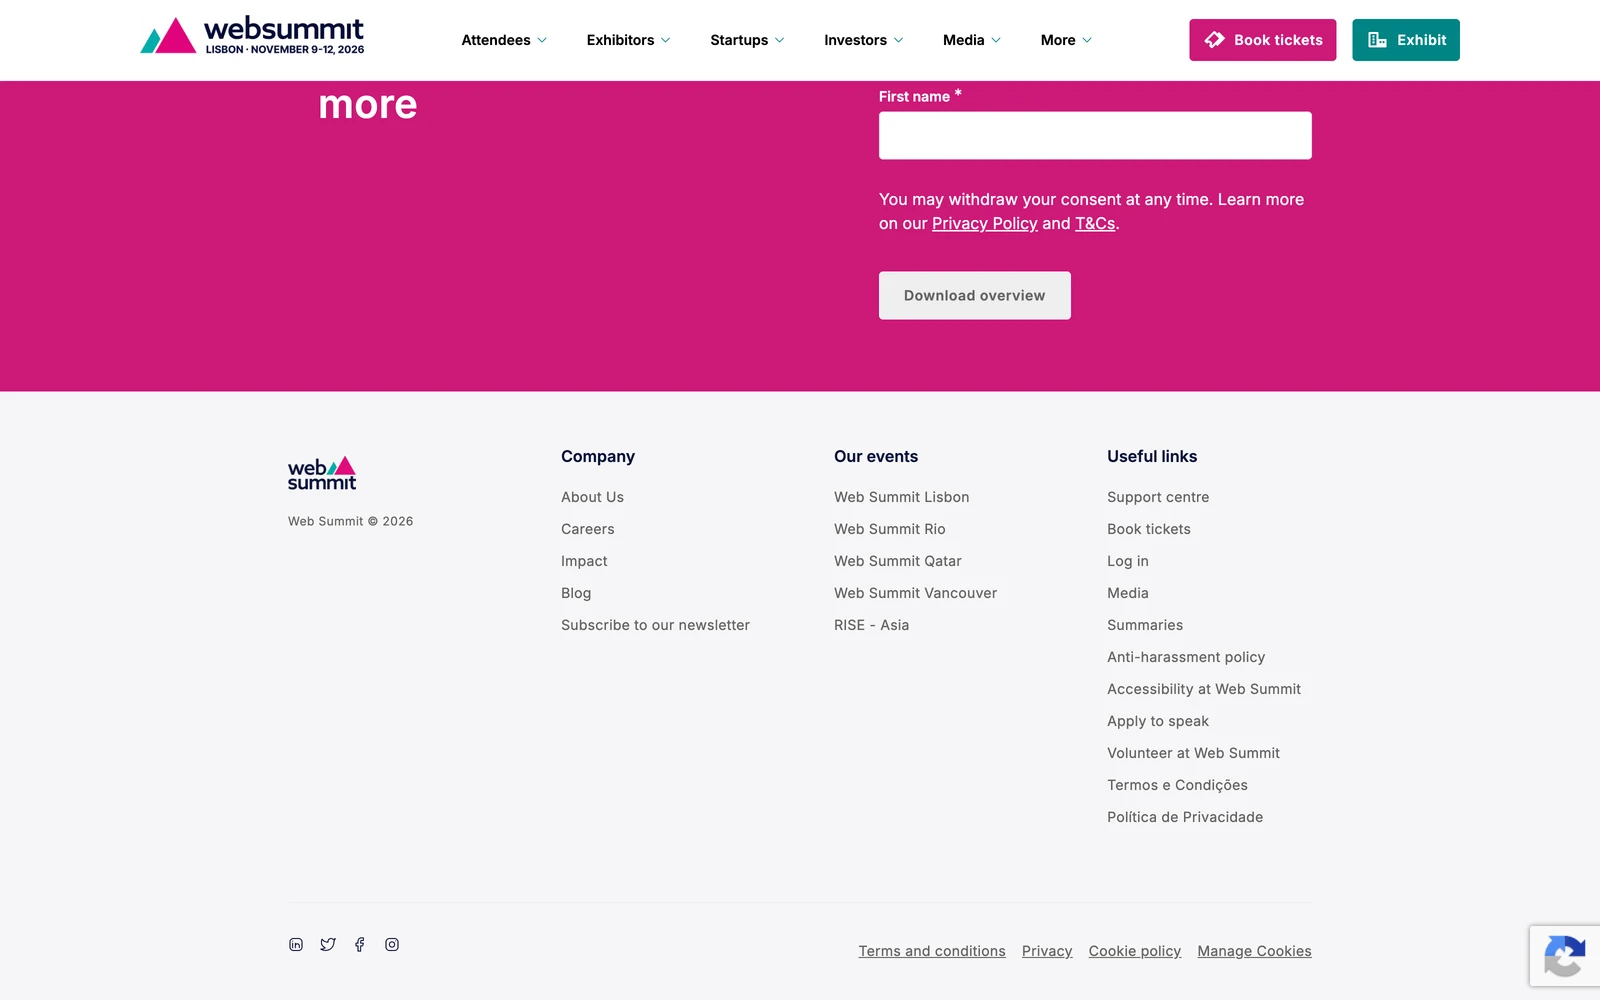The image size is (1600, 1000).
Task: Click Book tickets in Useful links
Action: point(1149,529)
